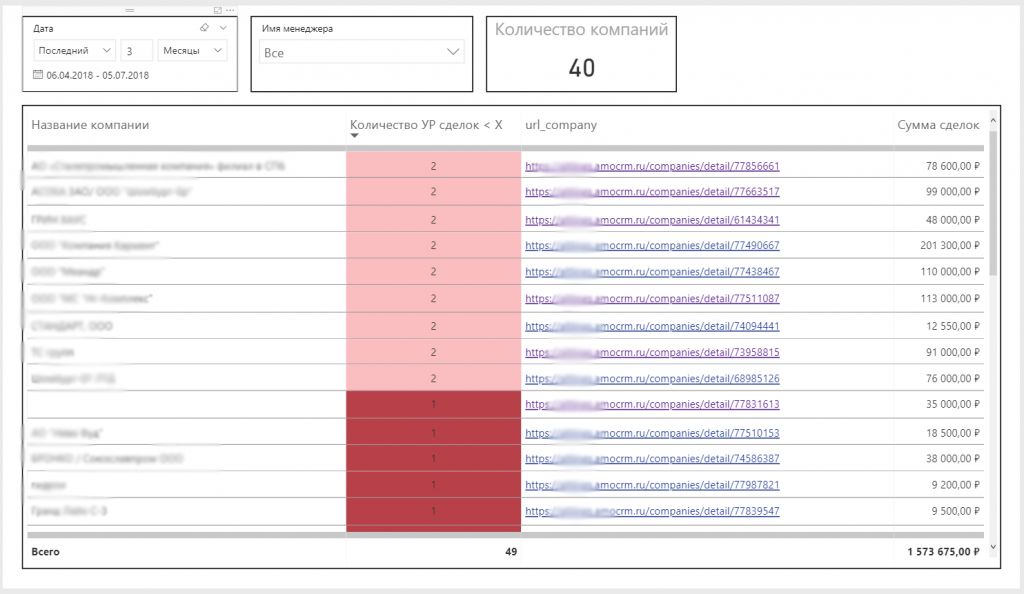The width and height of the screenshot is (1024, 594).
Task: Open more options ellipsis above the date slicer
Action: (x=230, y=10)
